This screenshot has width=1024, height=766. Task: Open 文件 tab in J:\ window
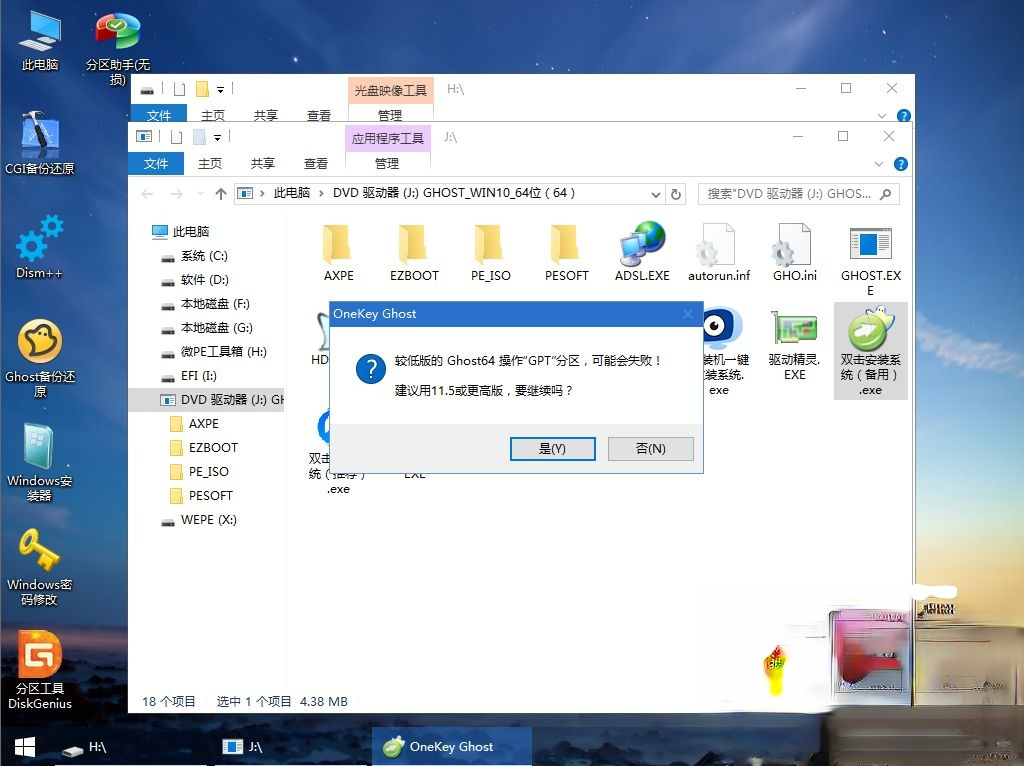[x=156, y=163]
